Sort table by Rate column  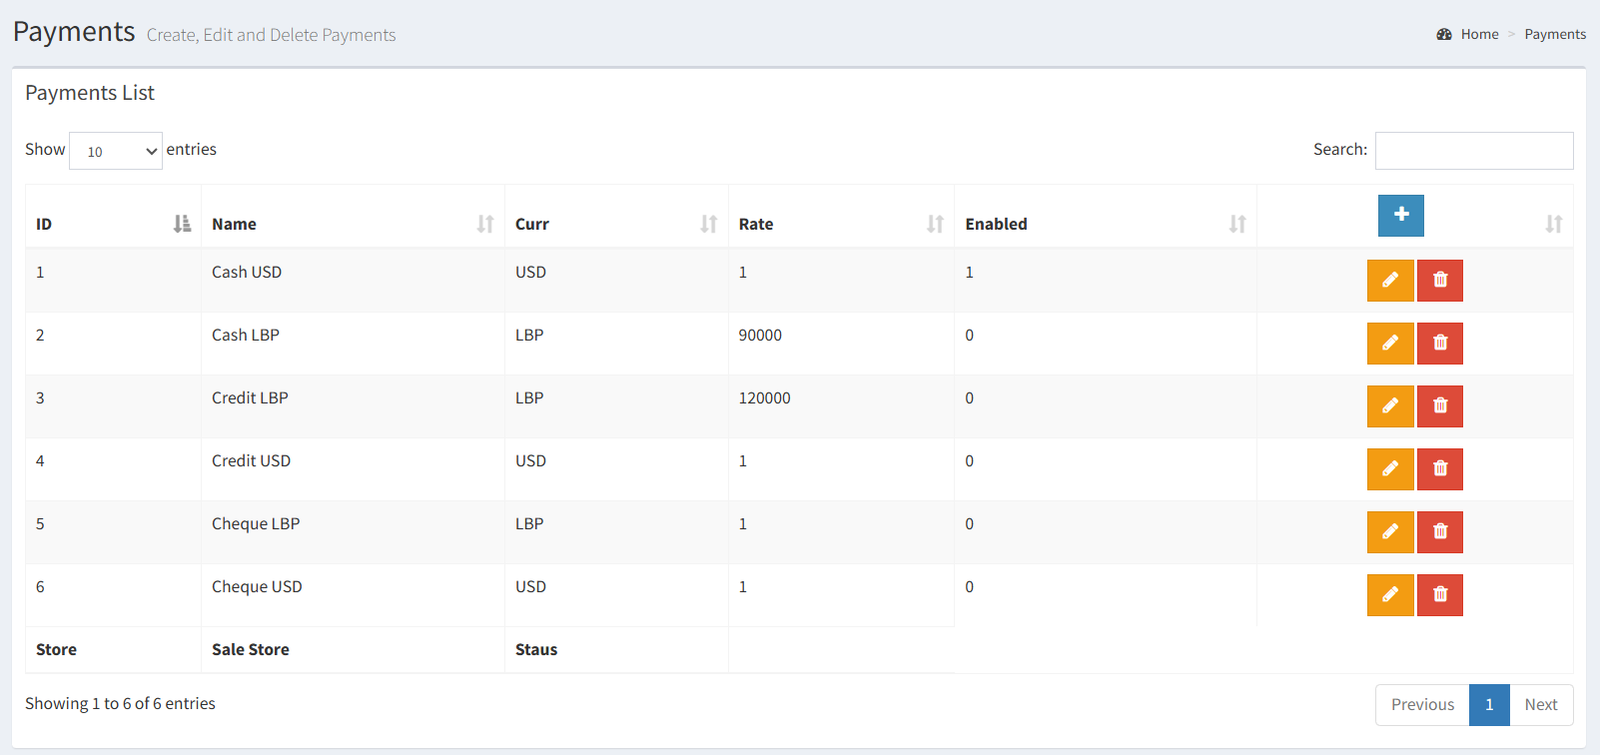tap(841, 224)
